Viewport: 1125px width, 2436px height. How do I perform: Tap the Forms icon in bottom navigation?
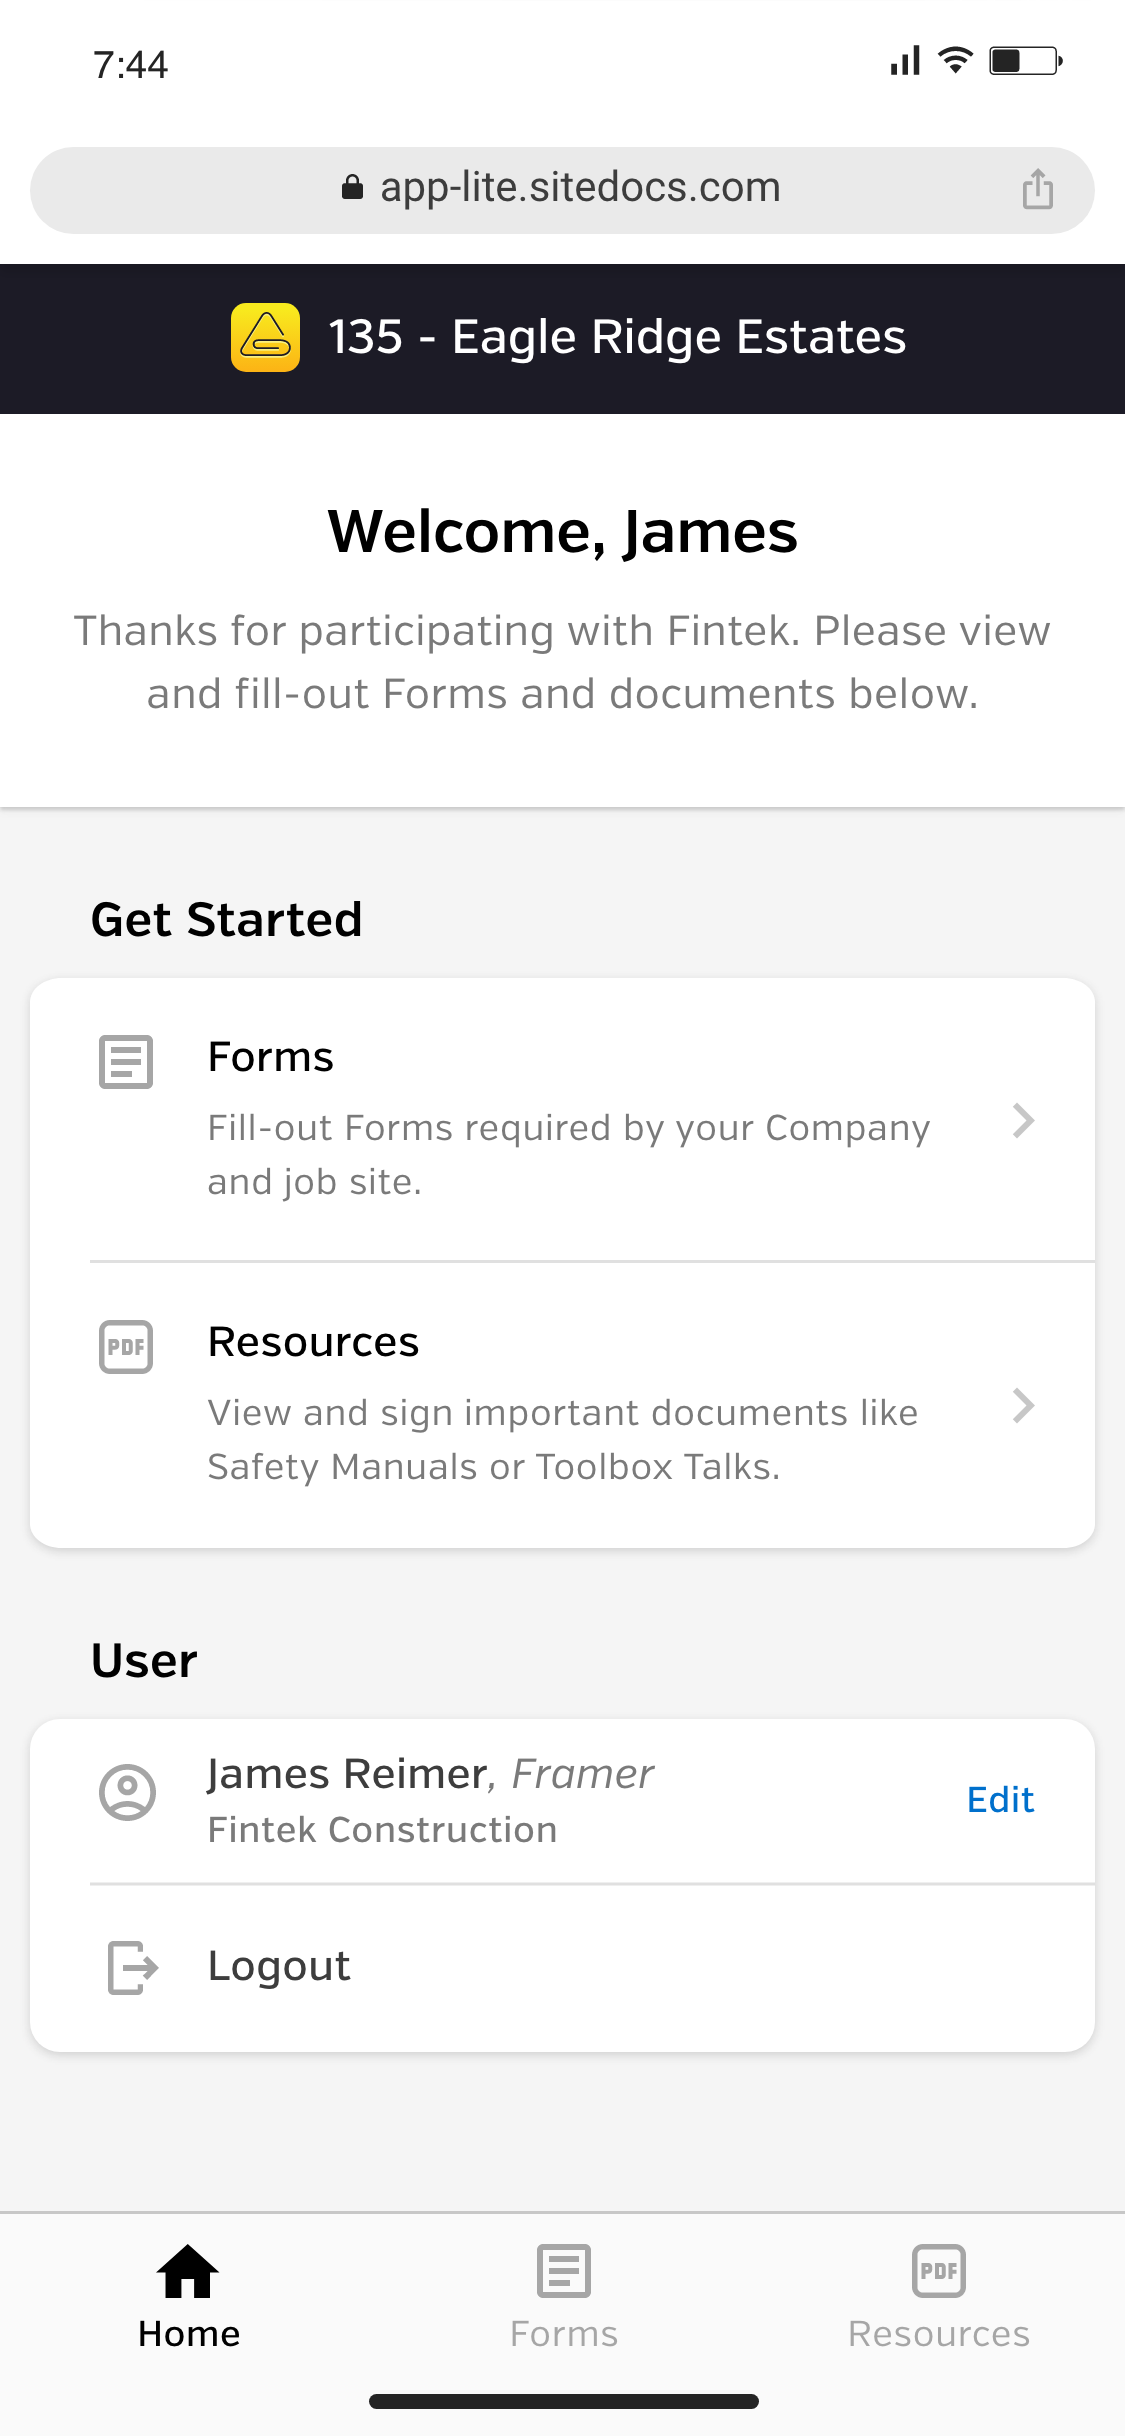564,2271
